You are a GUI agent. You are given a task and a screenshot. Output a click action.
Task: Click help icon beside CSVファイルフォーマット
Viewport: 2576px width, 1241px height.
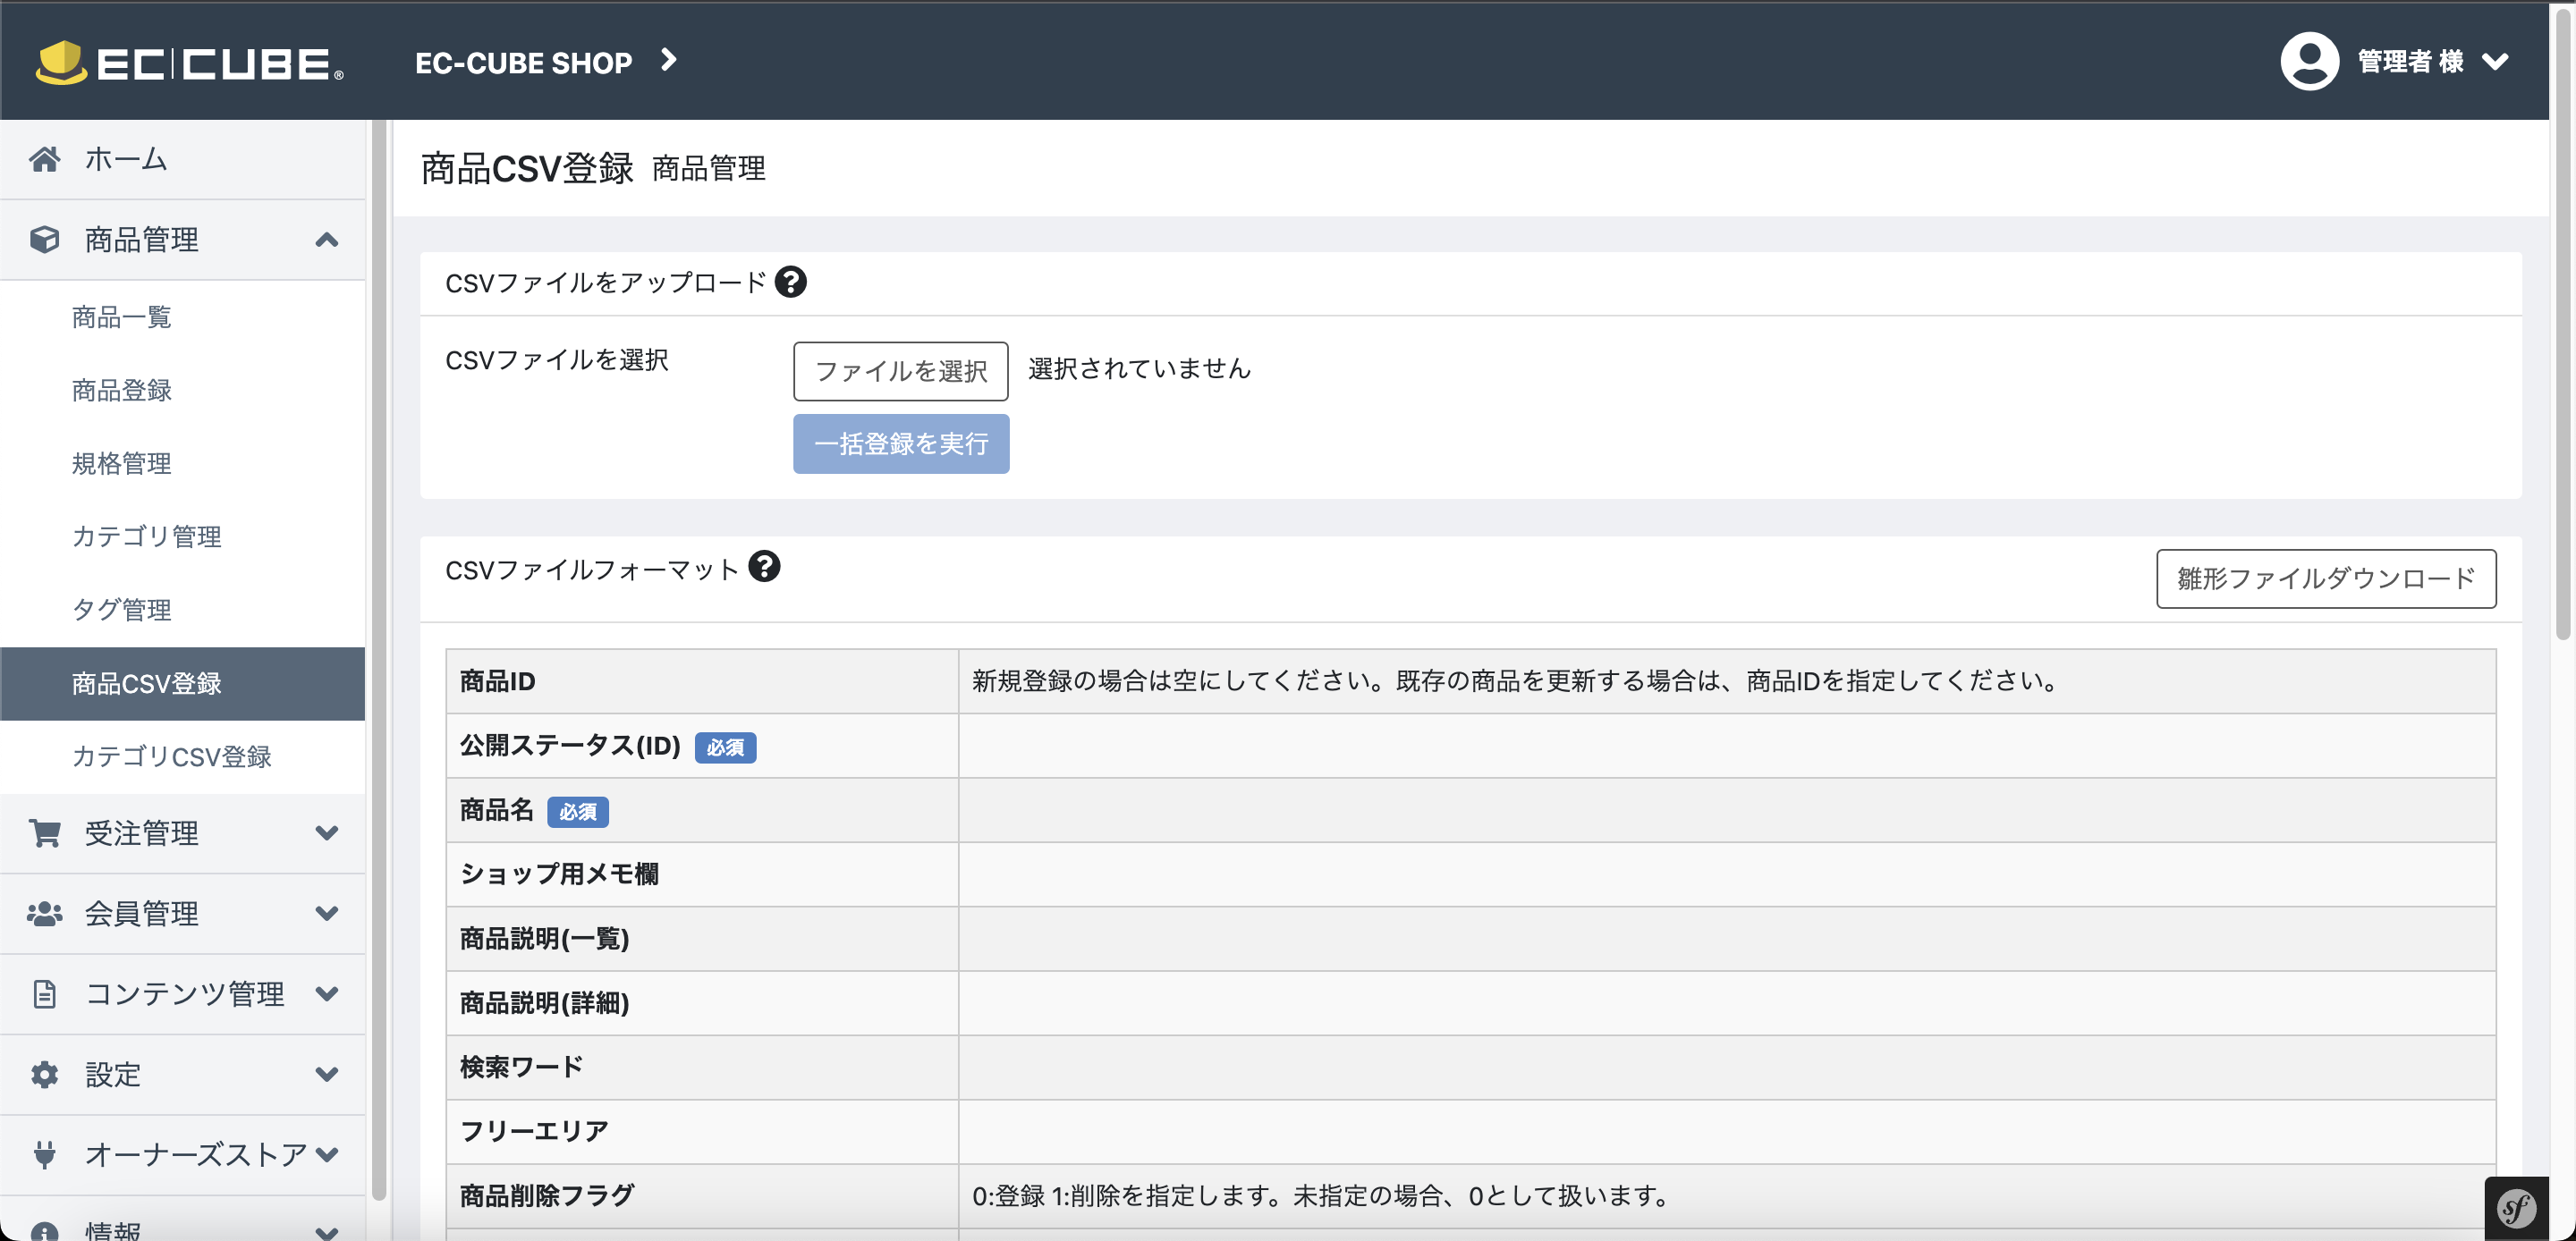pos(764,567)
